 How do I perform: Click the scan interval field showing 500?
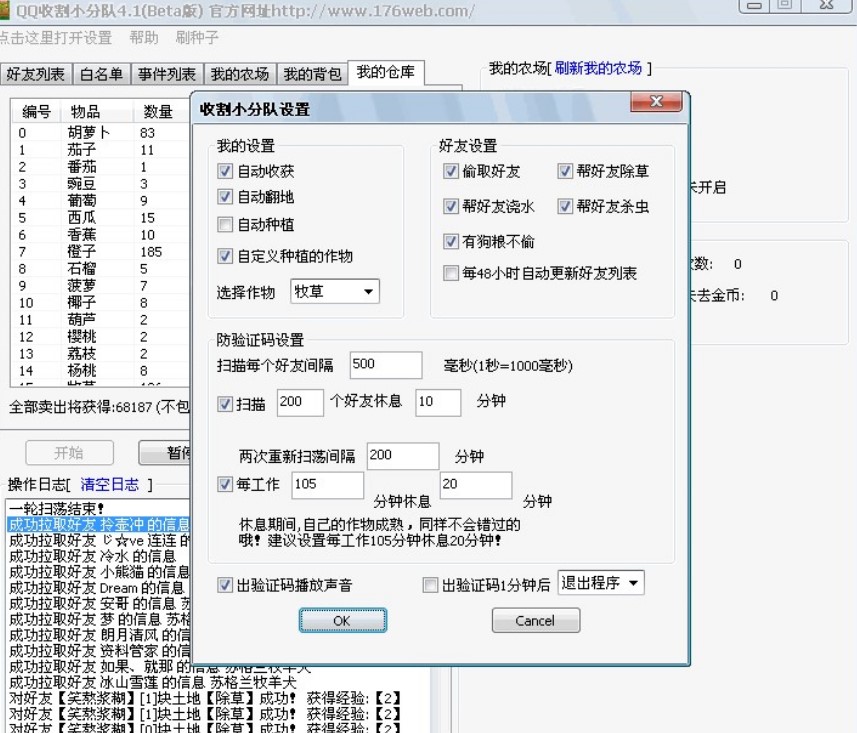click(385, 364)
